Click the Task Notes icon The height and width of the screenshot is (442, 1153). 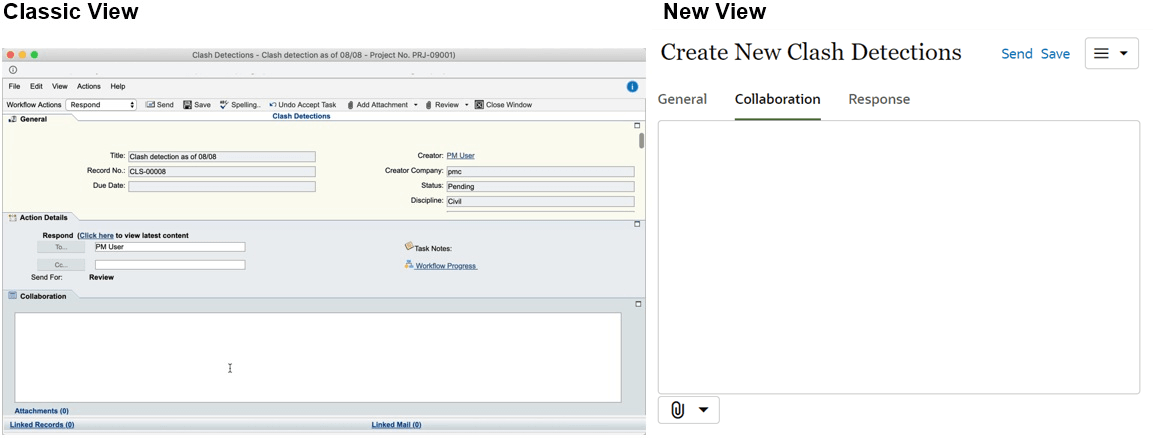tap(409, 247)
